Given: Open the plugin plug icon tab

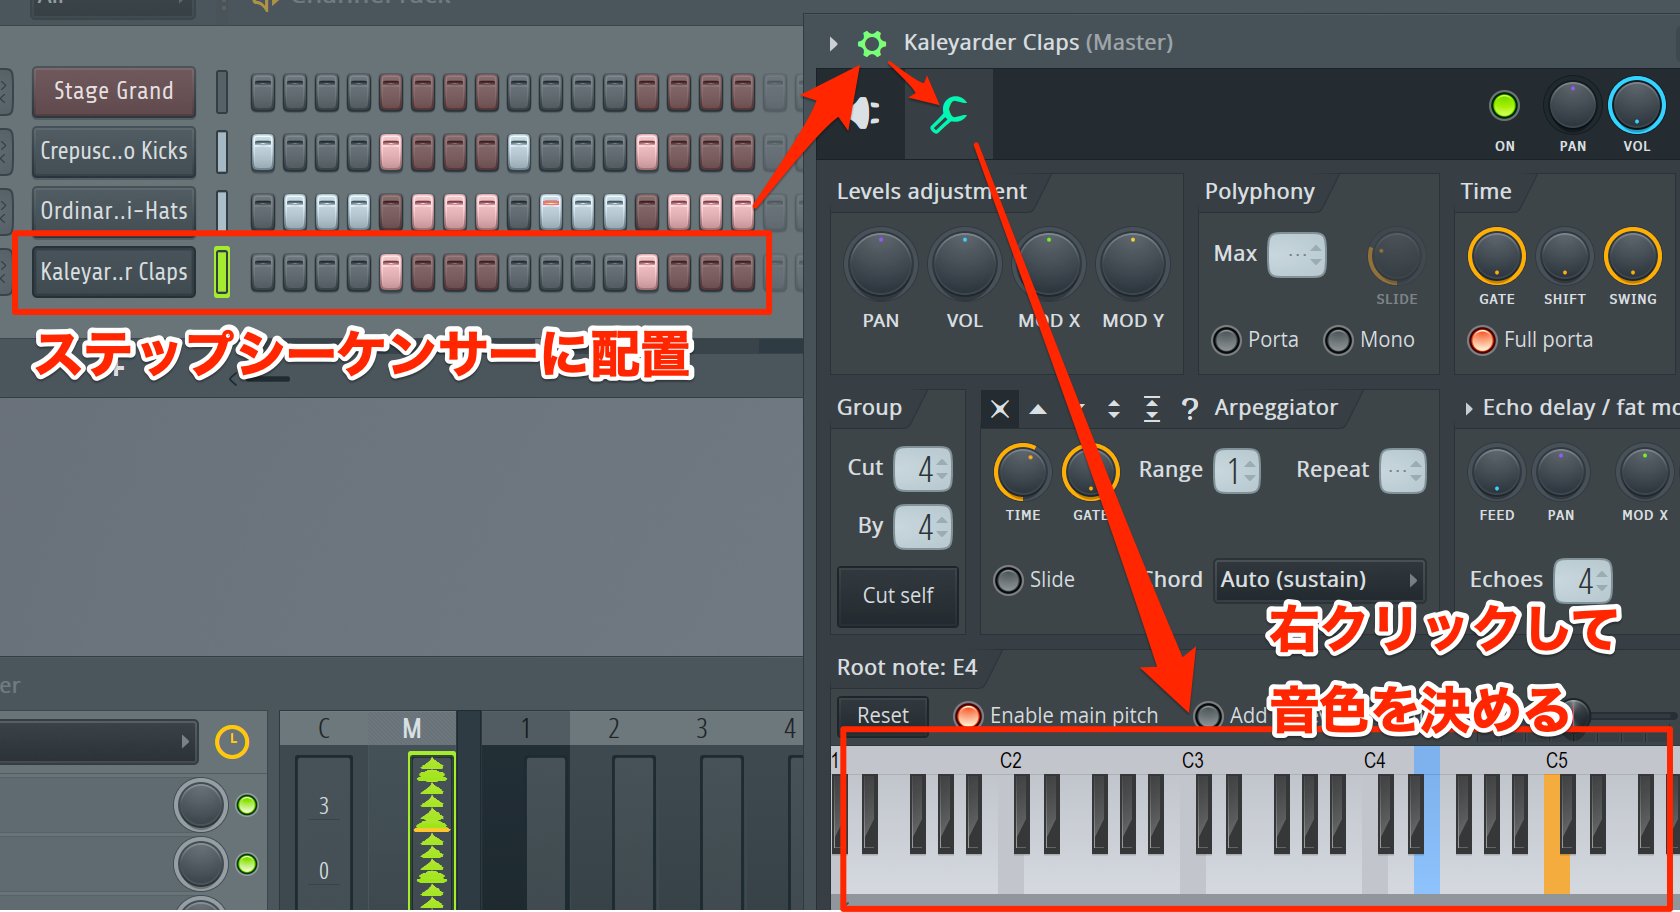Looking at the screenshot, I should coord(864,114).
